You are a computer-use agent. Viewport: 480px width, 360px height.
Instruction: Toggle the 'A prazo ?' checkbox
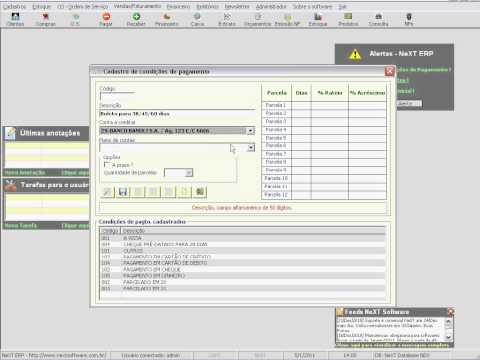tap(107, 165)
